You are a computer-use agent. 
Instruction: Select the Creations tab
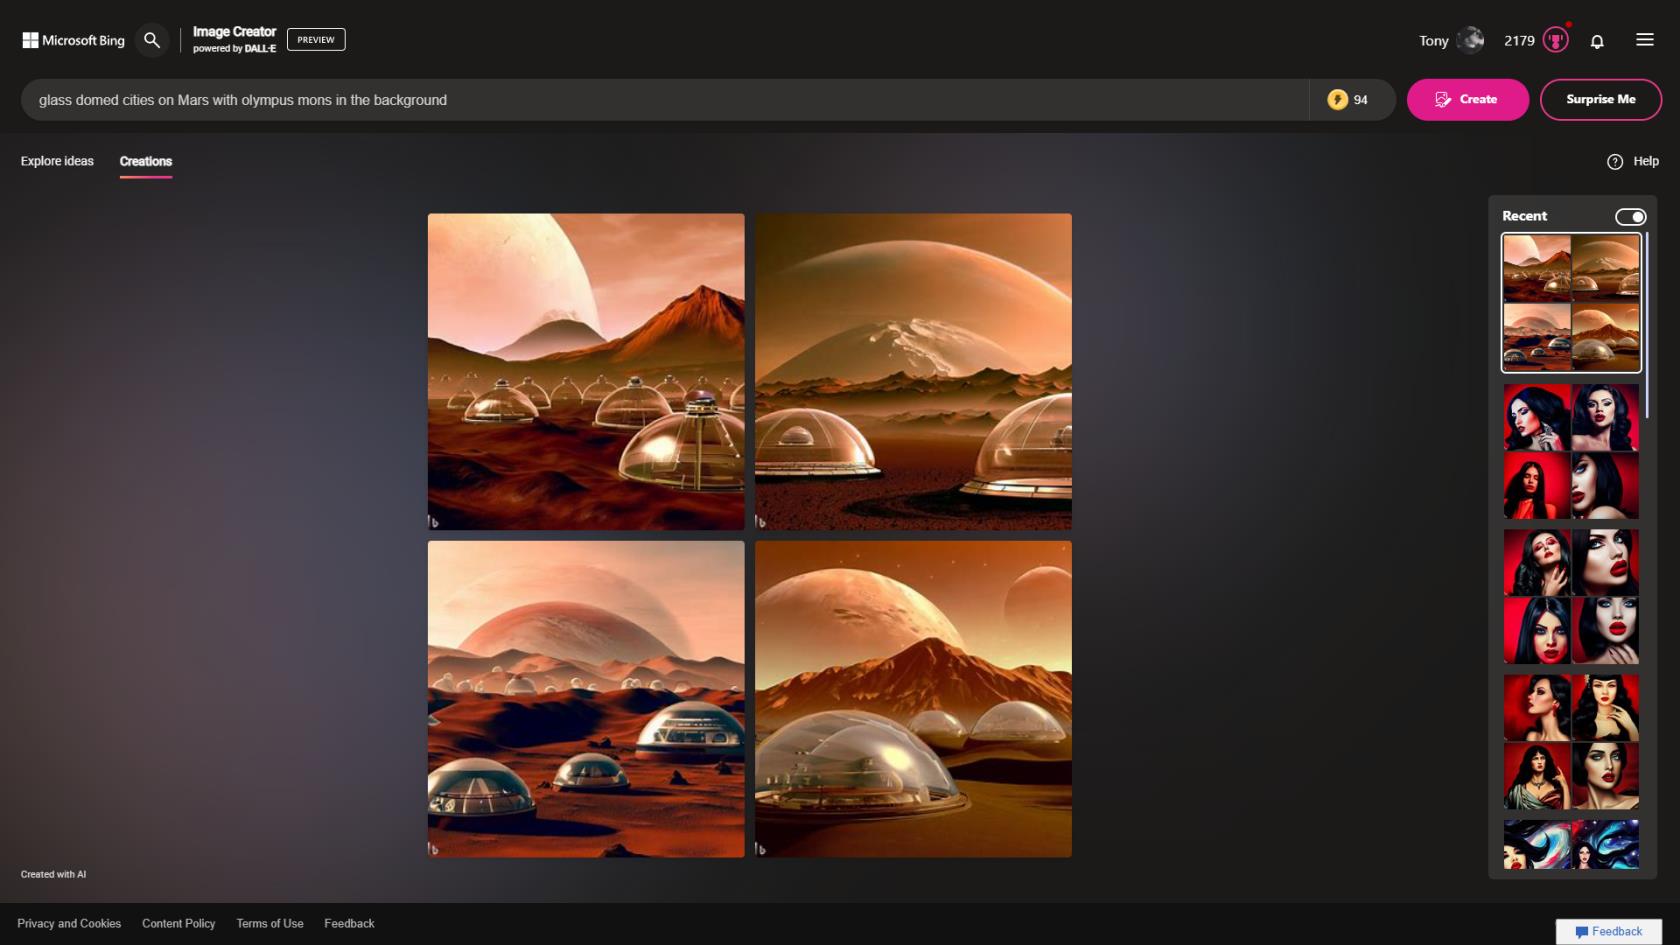(x=146, y=161)
